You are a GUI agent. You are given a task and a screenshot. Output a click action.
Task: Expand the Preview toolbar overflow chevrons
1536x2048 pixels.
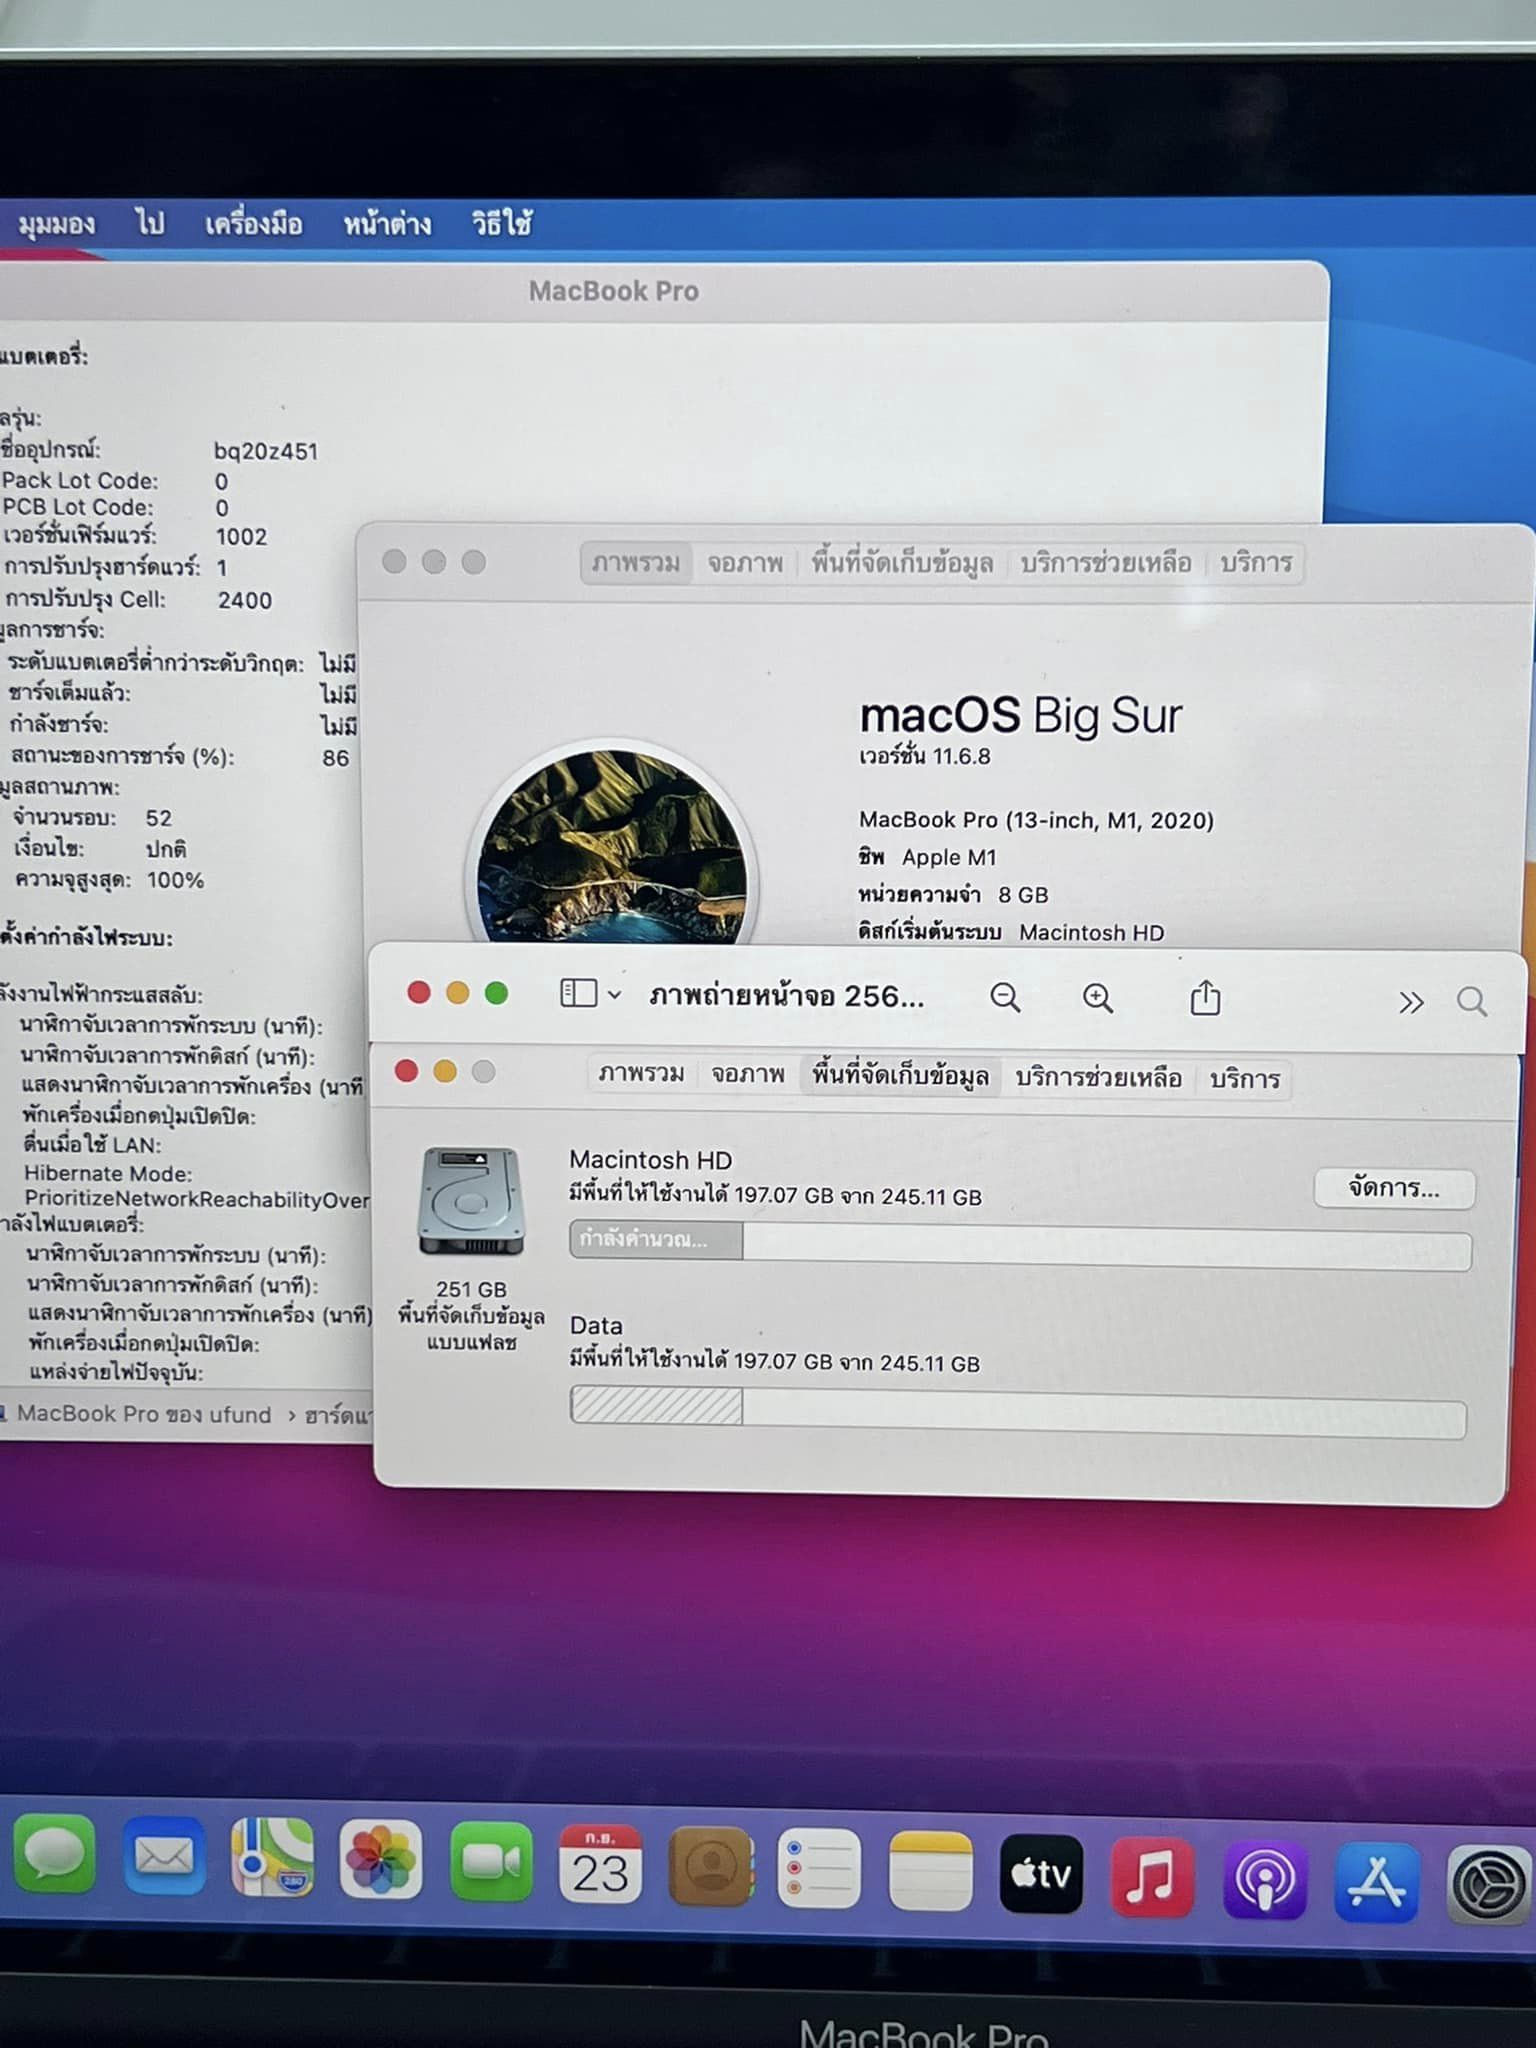1410,1002
